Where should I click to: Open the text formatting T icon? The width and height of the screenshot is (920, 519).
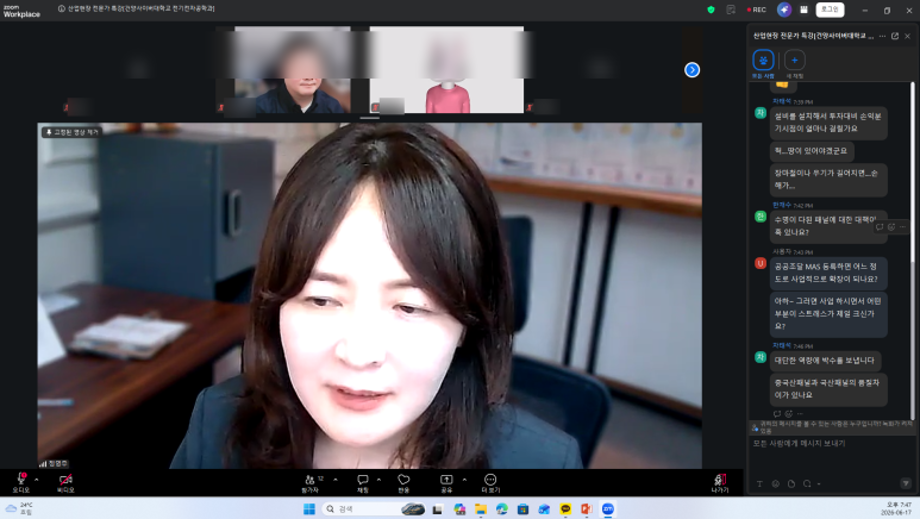tap(760, 484)
